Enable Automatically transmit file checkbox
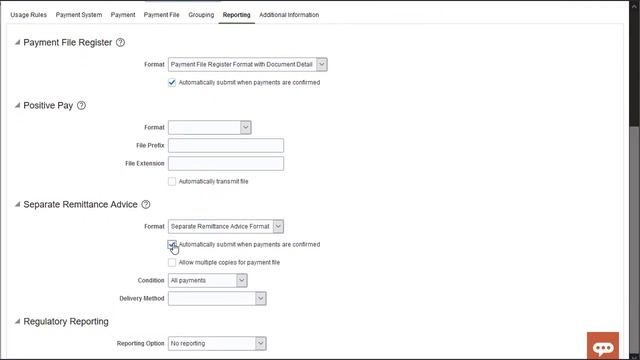This screenshot has height=360, width=640. (x=172, y=181)
